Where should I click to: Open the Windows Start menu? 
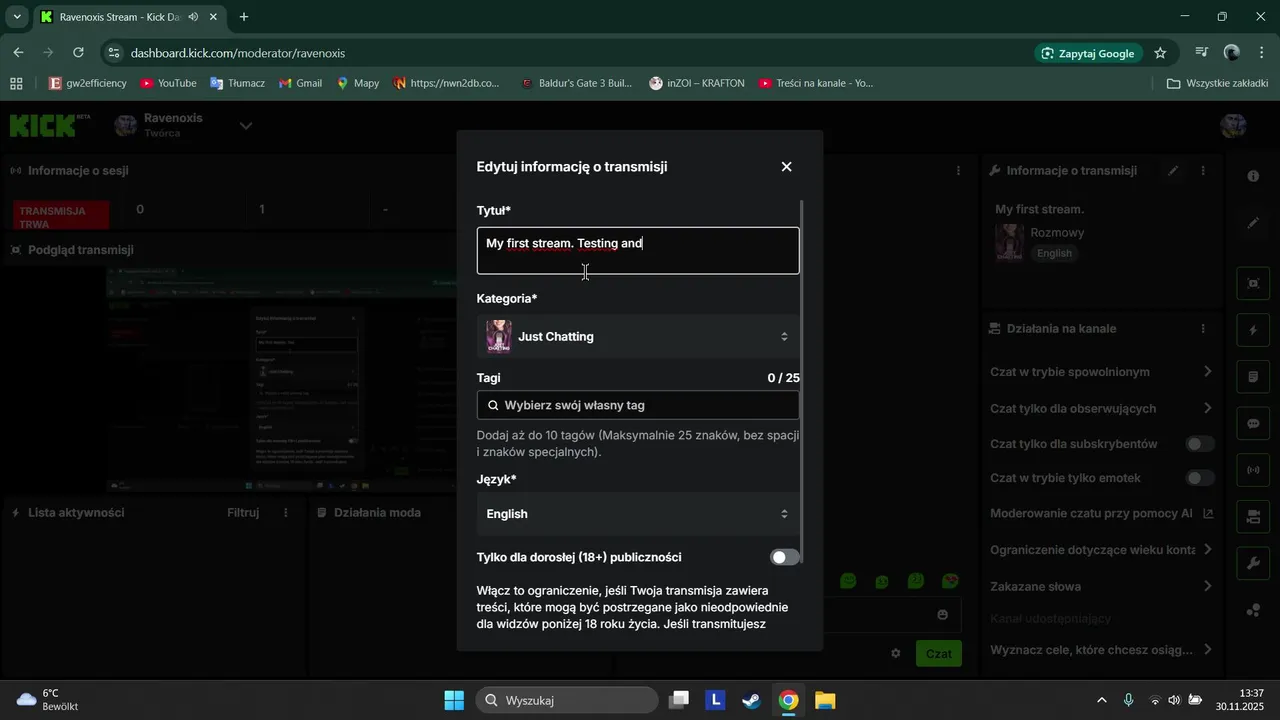tap(454, 700)
